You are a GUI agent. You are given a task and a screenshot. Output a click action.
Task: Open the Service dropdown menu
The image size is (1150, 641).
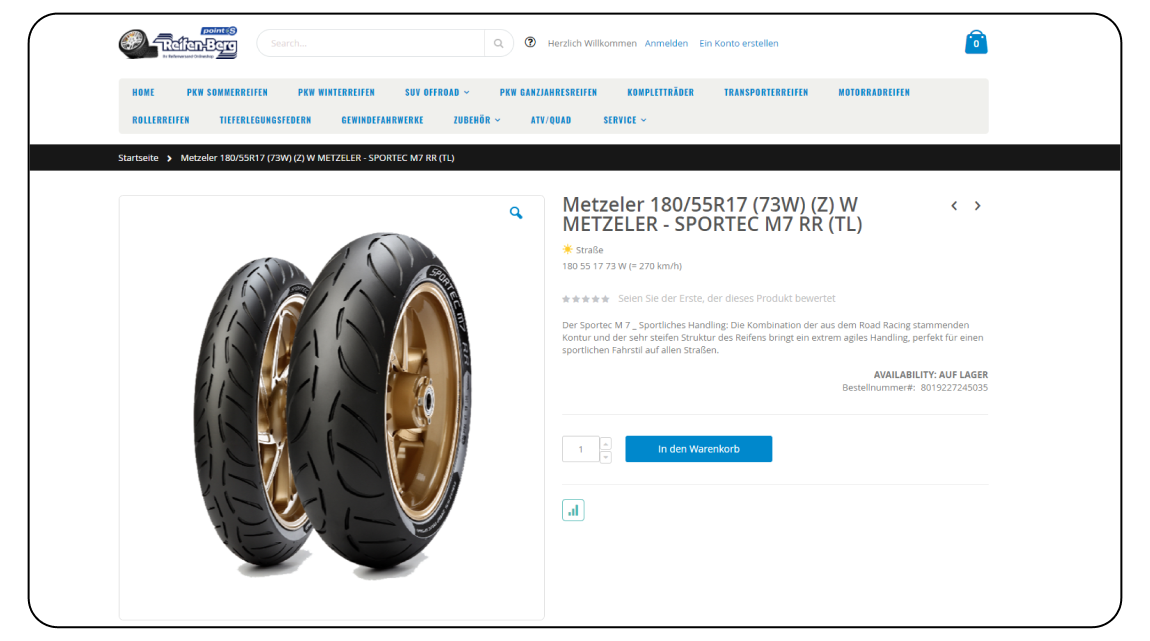pos(625,120)
